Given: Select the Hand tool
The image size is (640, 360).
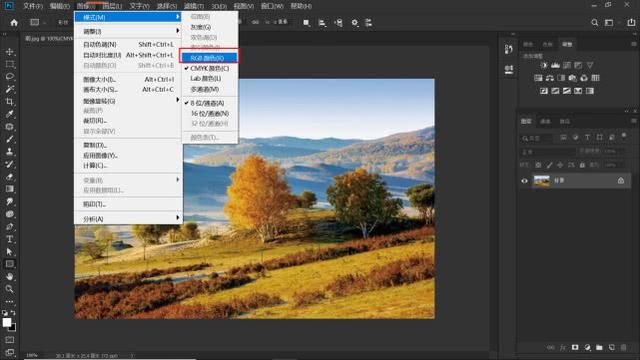Looking at the screenshot, I should tap(9, 276).
